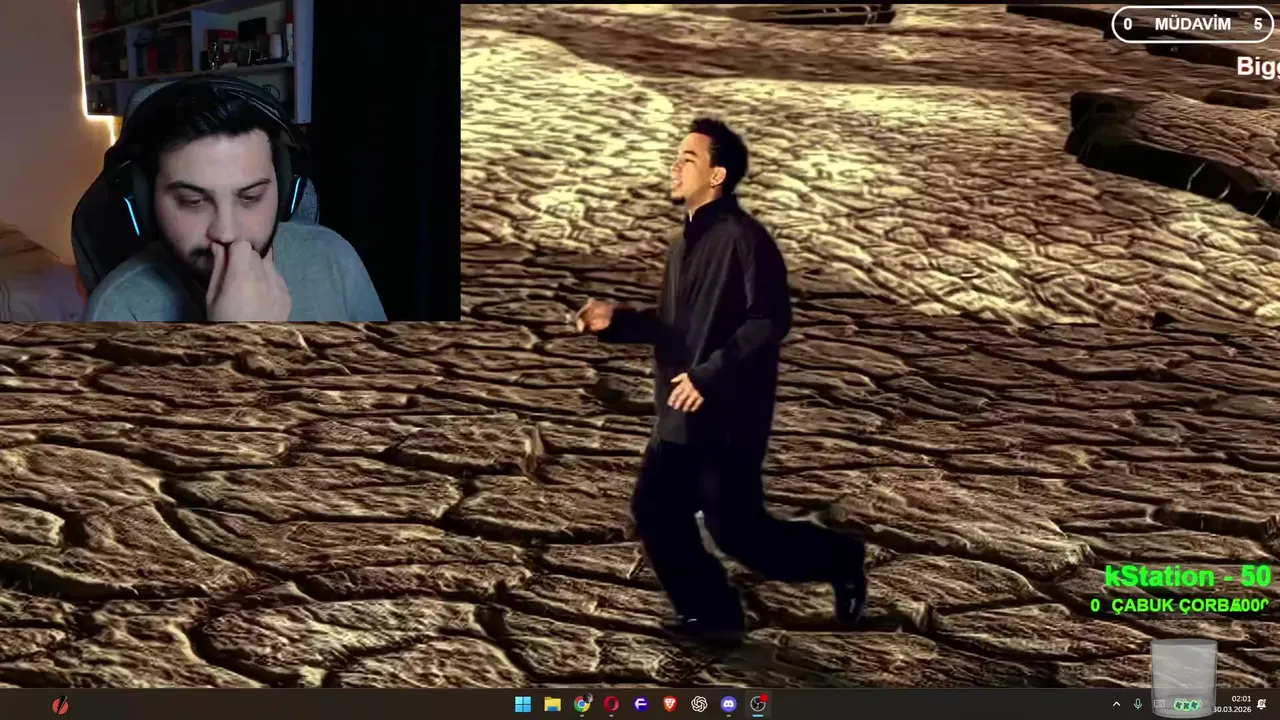The height and width of the screenshot is (720, 1280).
Task: Open the notification bell icon
Action: pyautogui.click(x=1262, y=704)
